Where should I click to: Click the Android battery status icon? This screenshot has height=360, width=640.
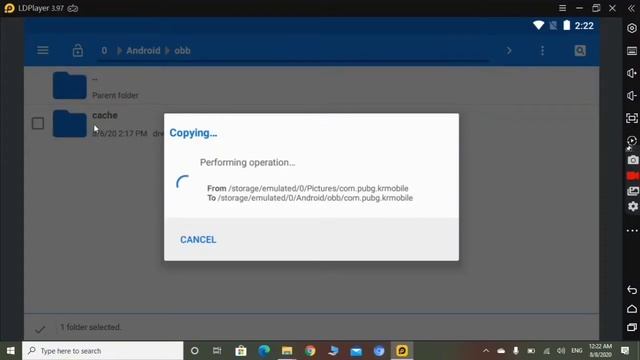(x=567, y=25)
